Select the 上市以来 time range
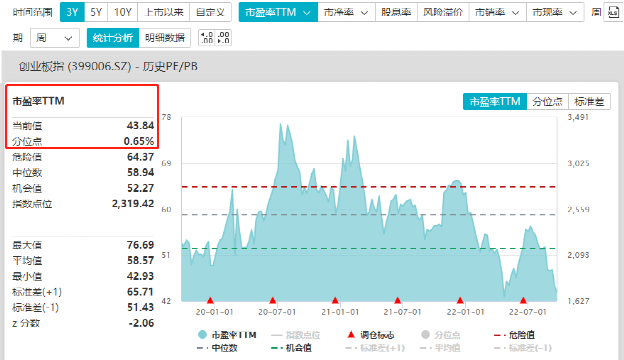The height and width of the screenshot is (360, 624). [164, 12]
